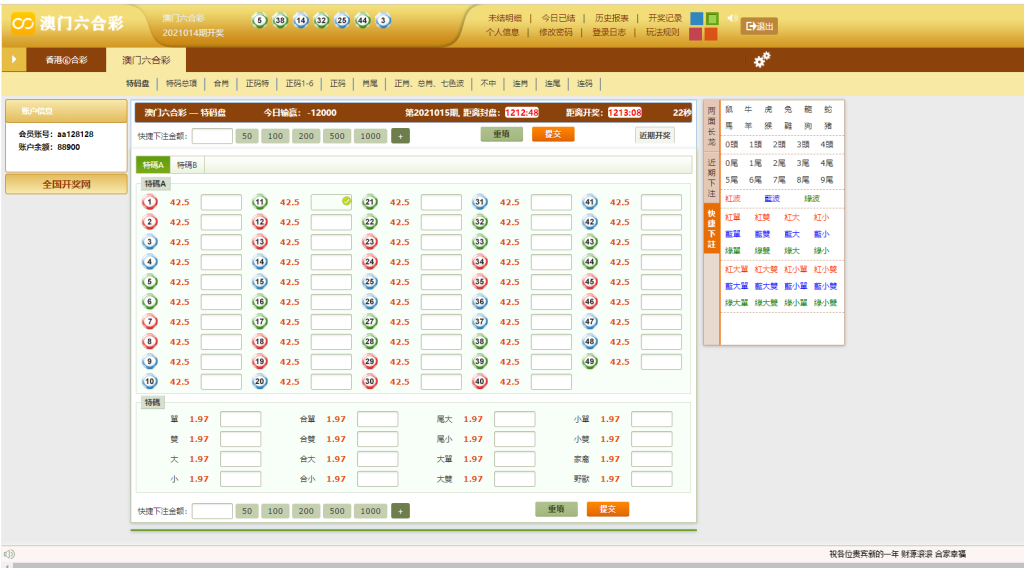Open the 正码特 menu item
Image resolution: width=1024 pixels, height=568 pixels.
tap(258, 84)
